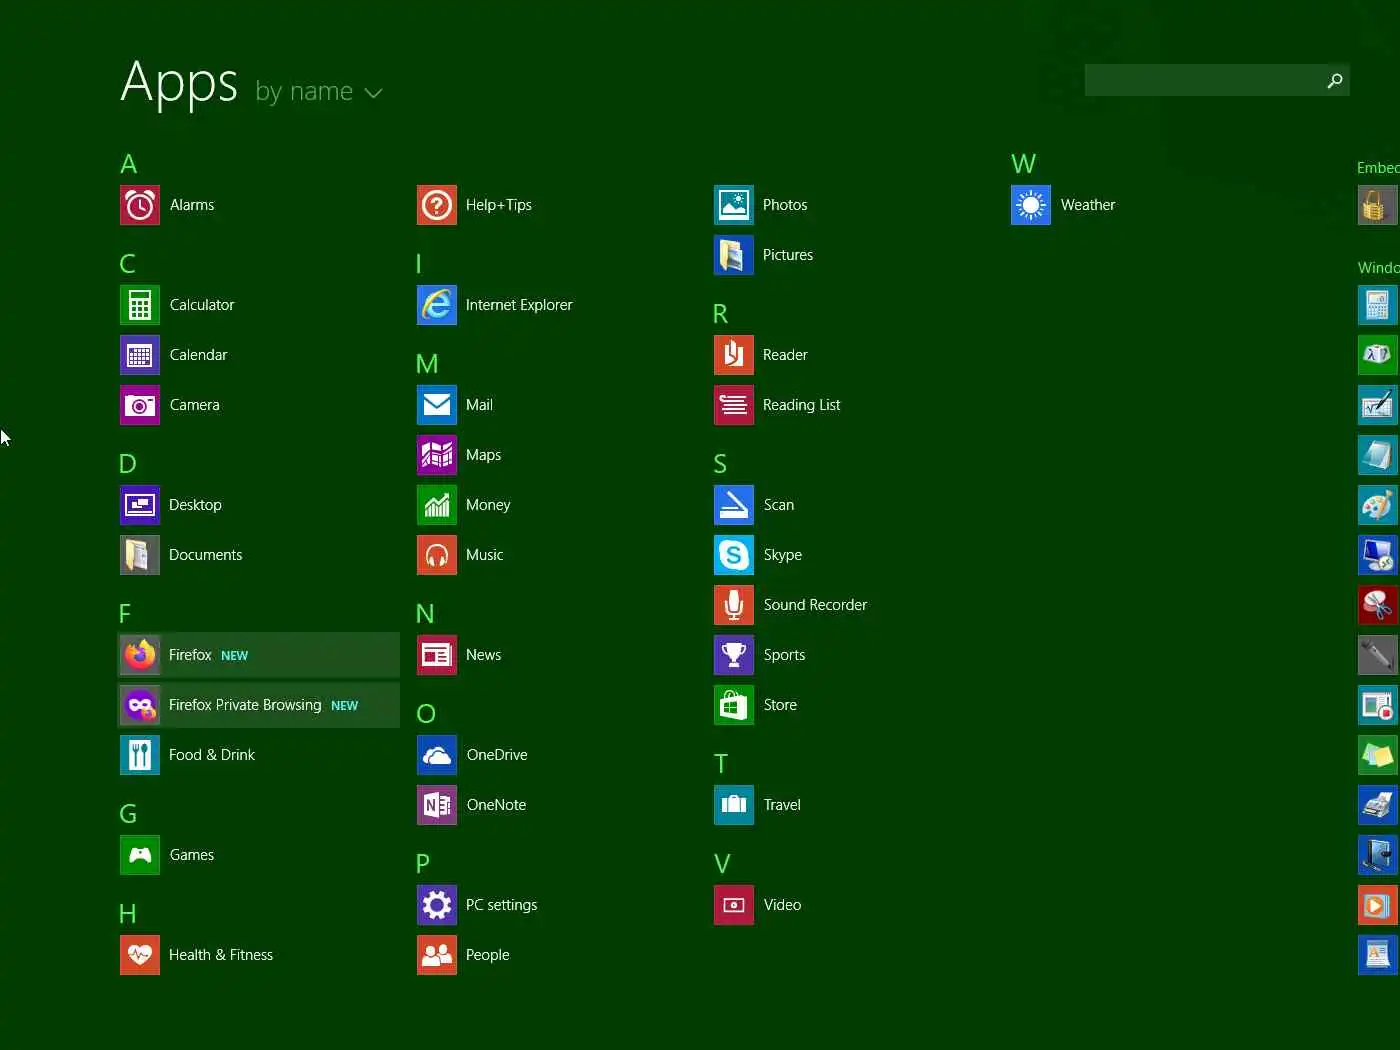Select the letter F group header
Image resolution: width=1400 pixels, height=1050 pixels.
[125, 614]
